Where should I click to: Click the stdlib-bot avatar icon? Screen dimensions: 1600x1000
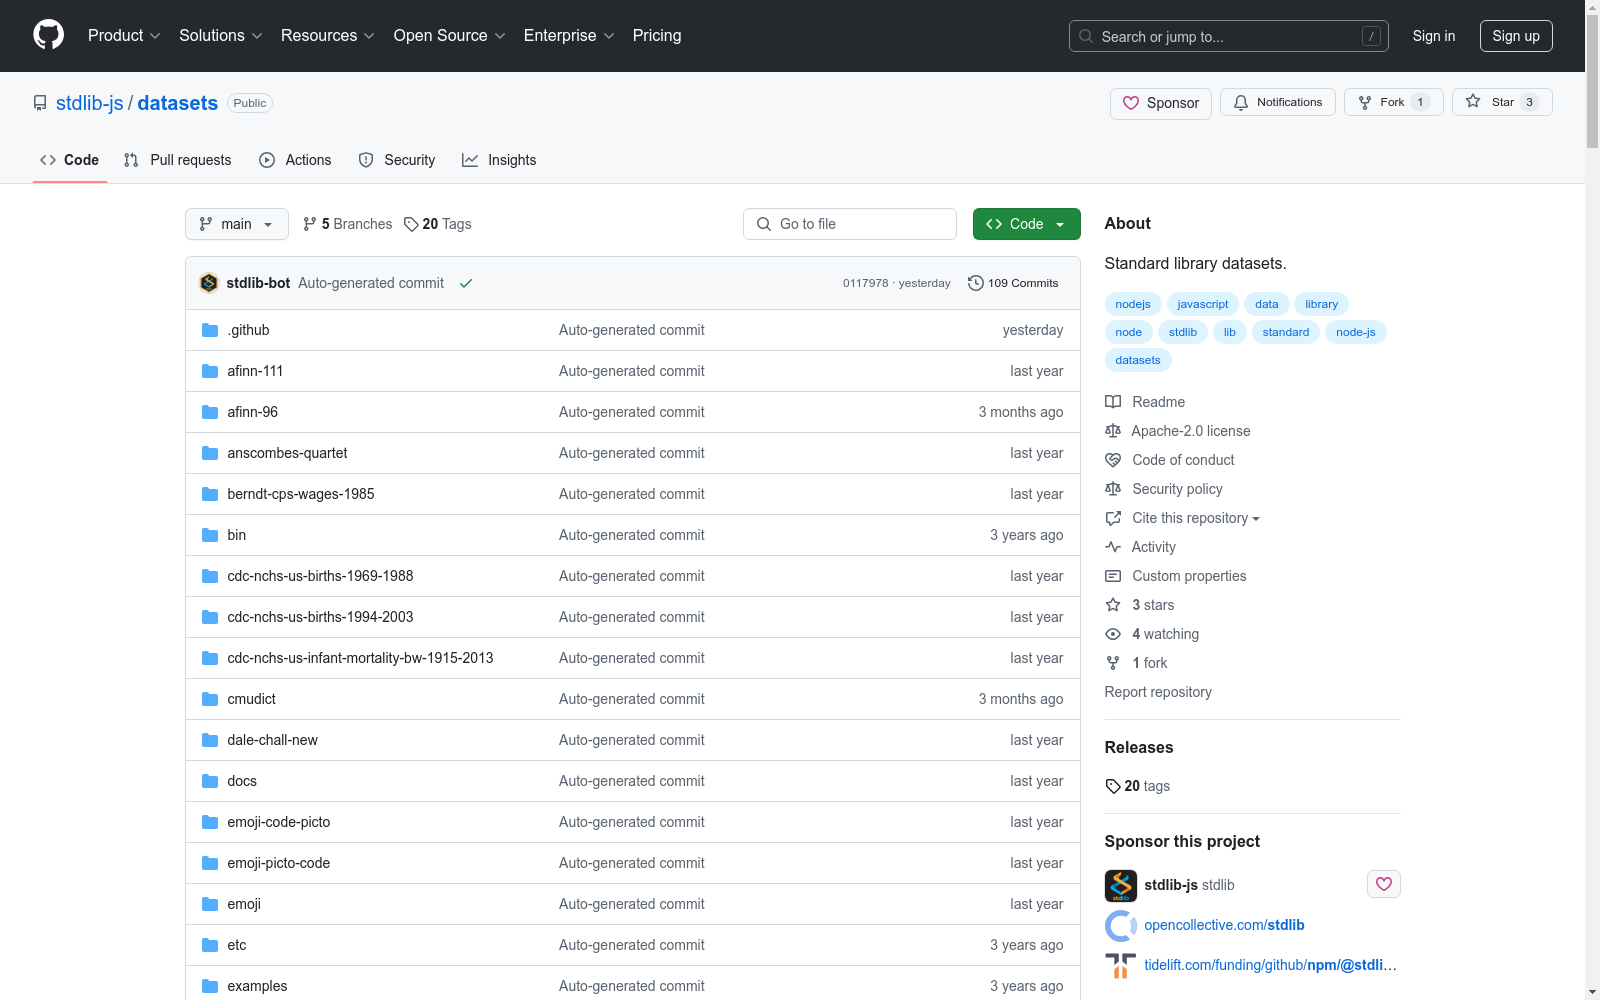click(x=209, y=283)
